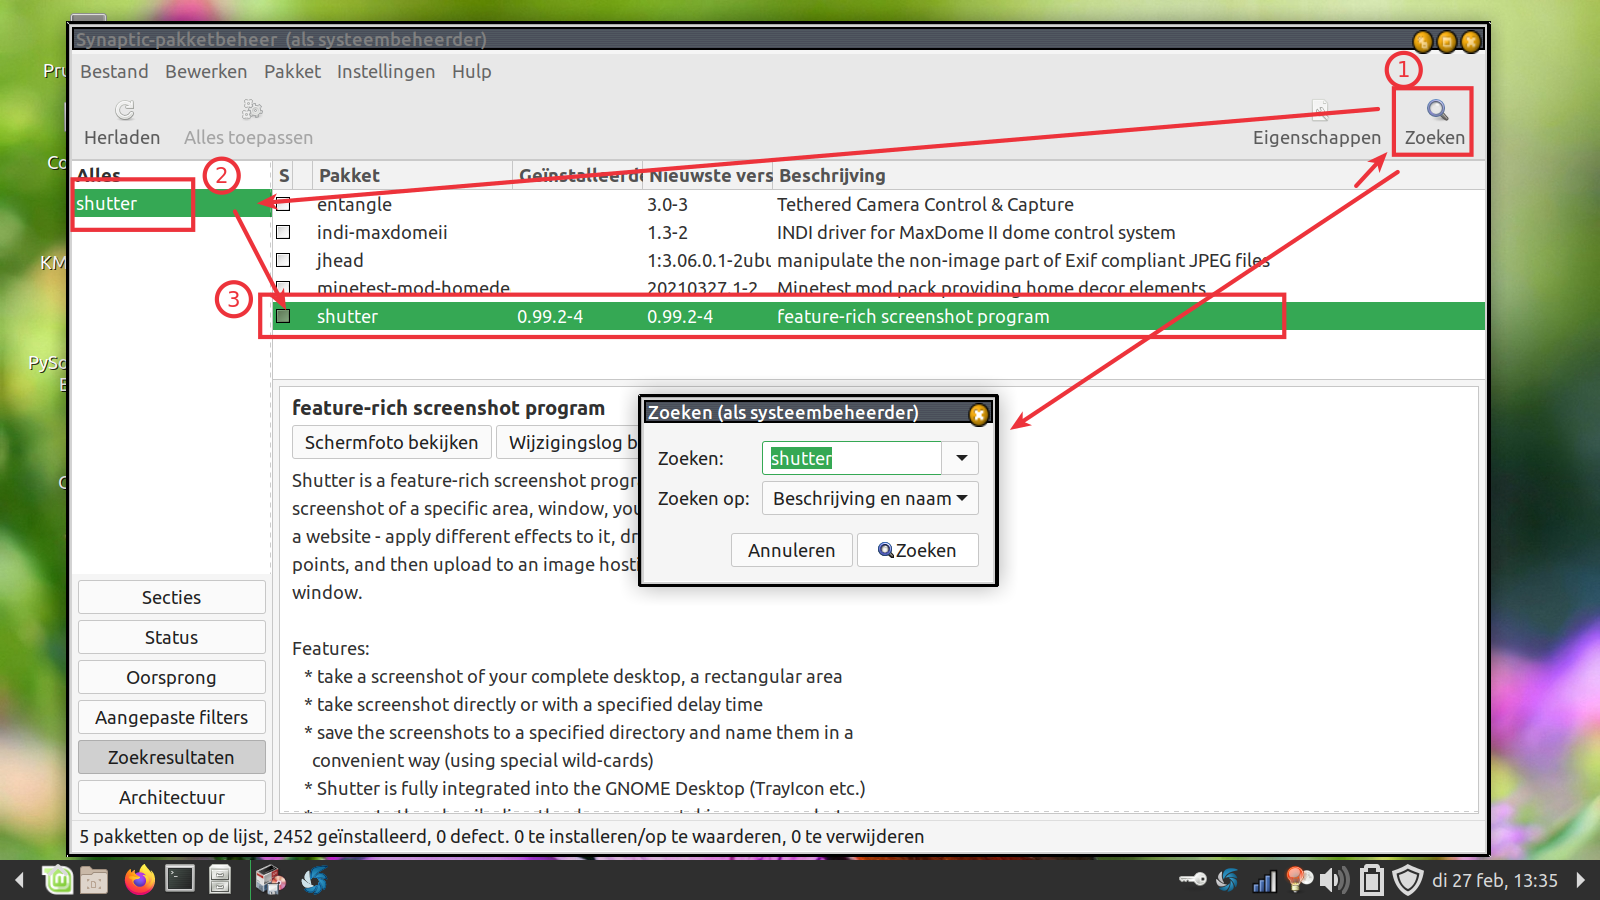Screen dimensions: 1600x900
Task: Open the Instellingen menu
Action: click(x=386, y=72)
